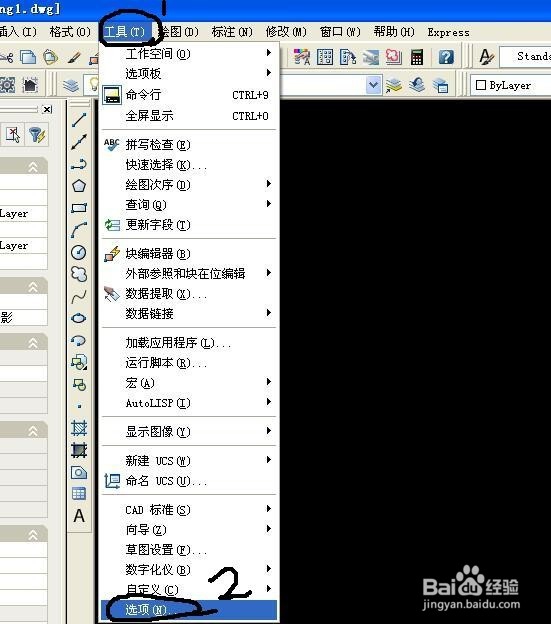This screenshot has height=624, width=551.
Task: Click the Select Objects icon in palette
Action: pos(13,135)
